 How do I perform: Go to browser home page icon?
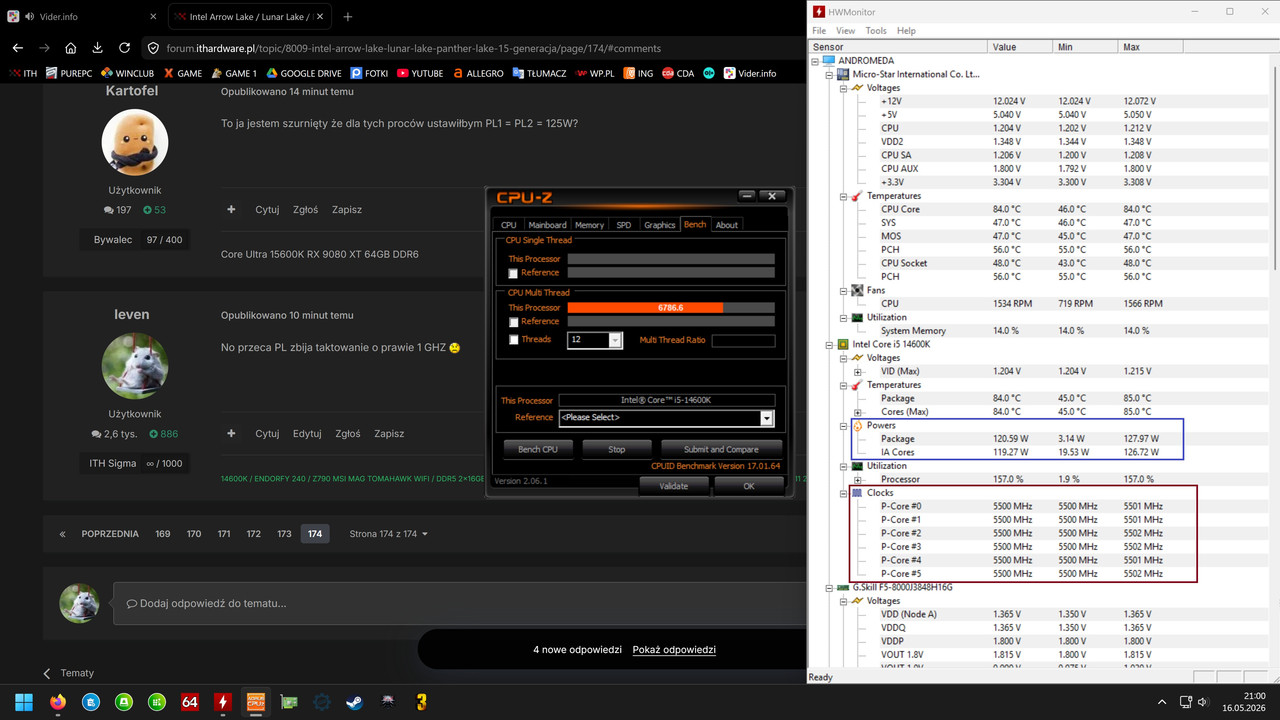(x=71, y=48)
